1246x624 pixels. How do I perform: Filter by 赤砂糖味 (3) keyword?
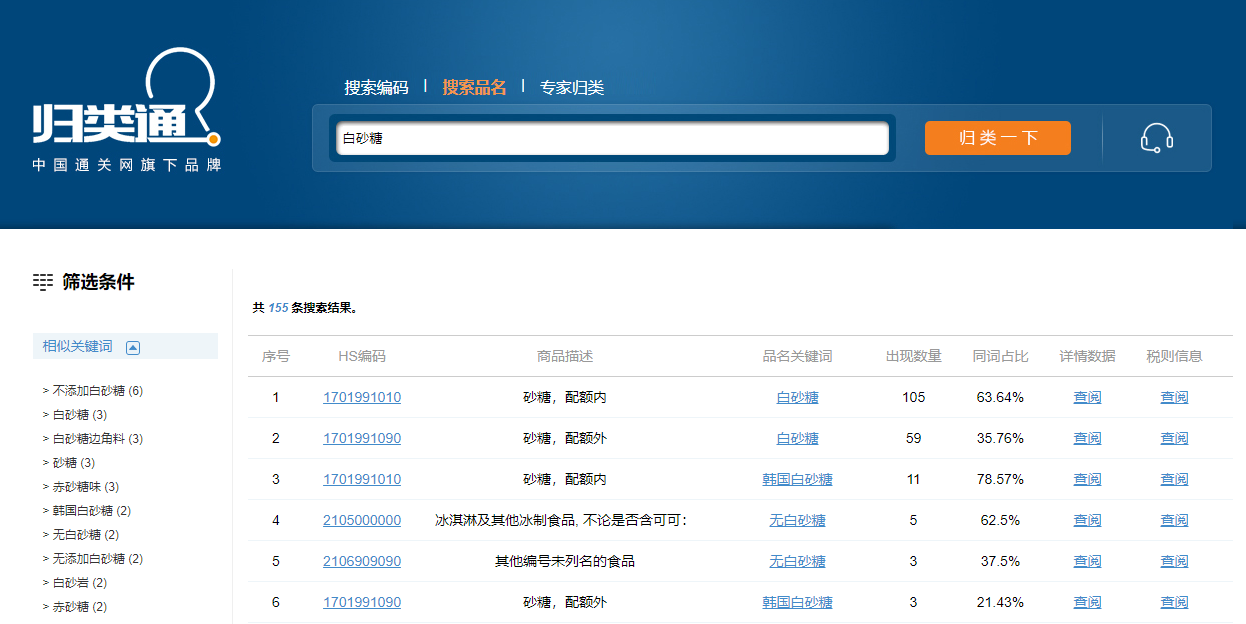point(85,487)
